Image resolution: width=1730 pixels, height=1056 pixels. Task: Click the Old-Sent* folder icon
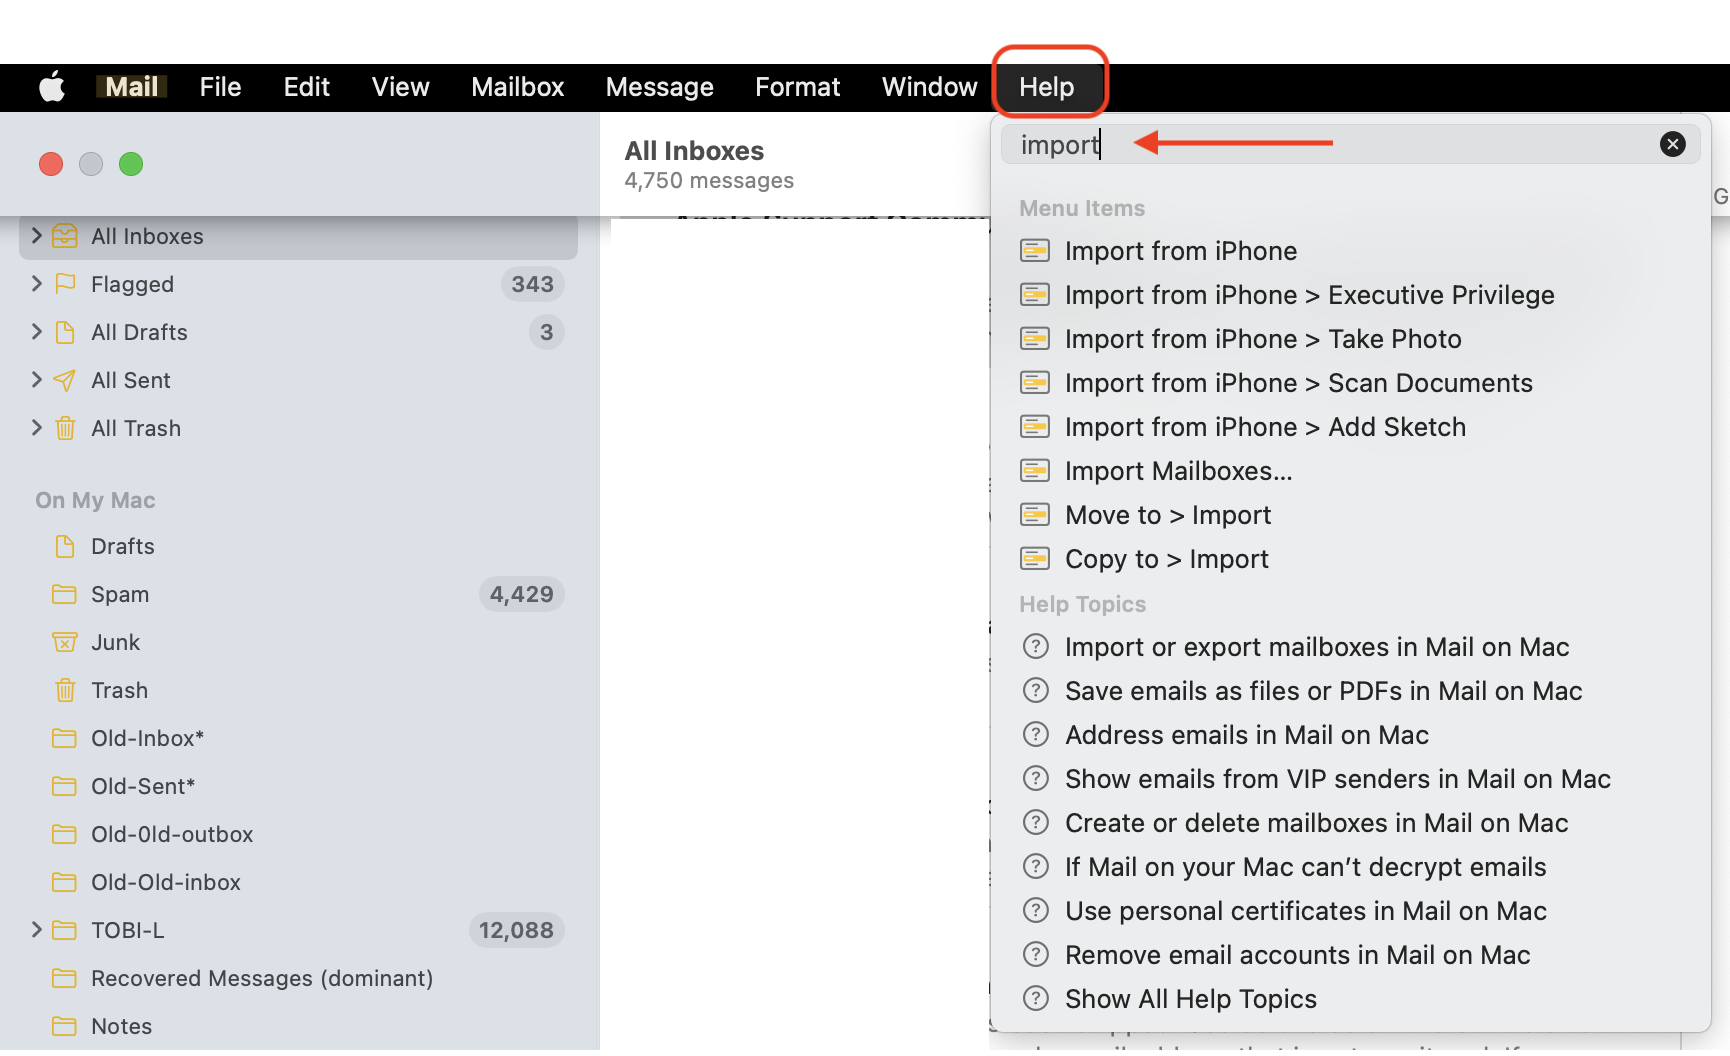pyautogui.click(x=65, y=786)
